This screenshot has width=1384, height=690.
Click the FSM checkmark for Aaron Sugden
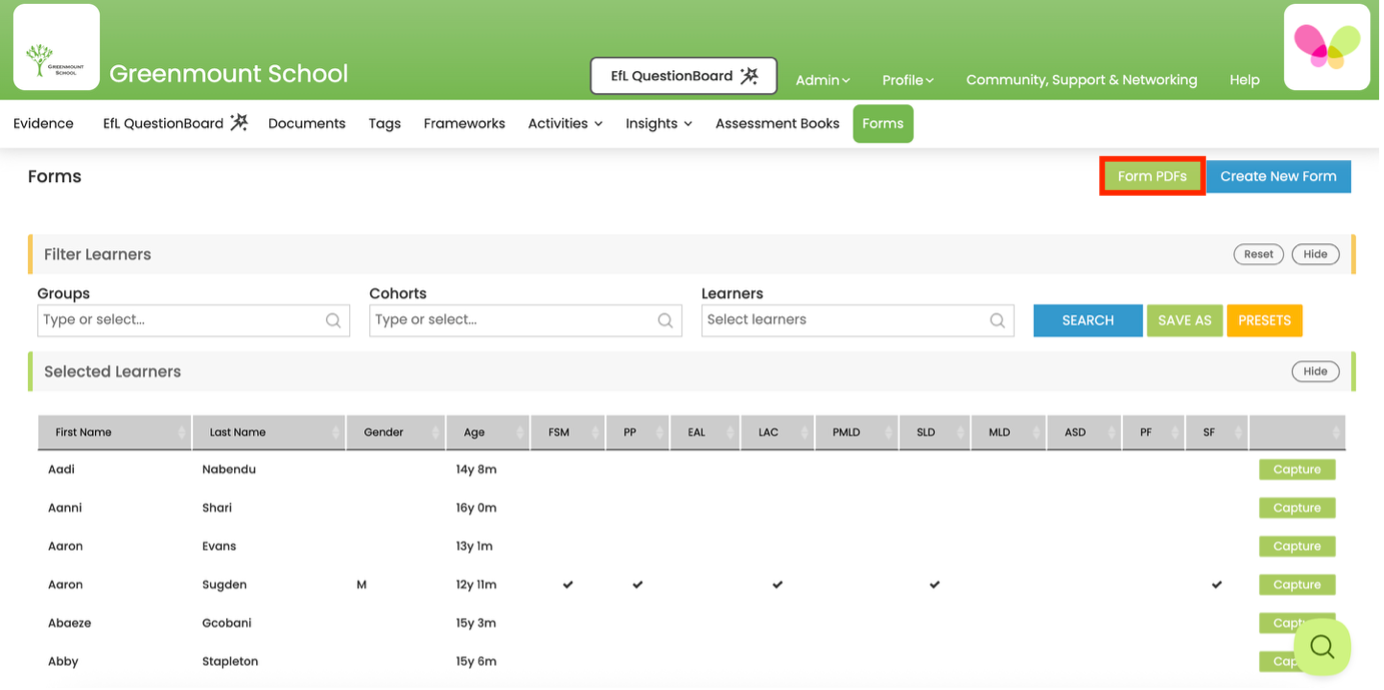[567, 584]
